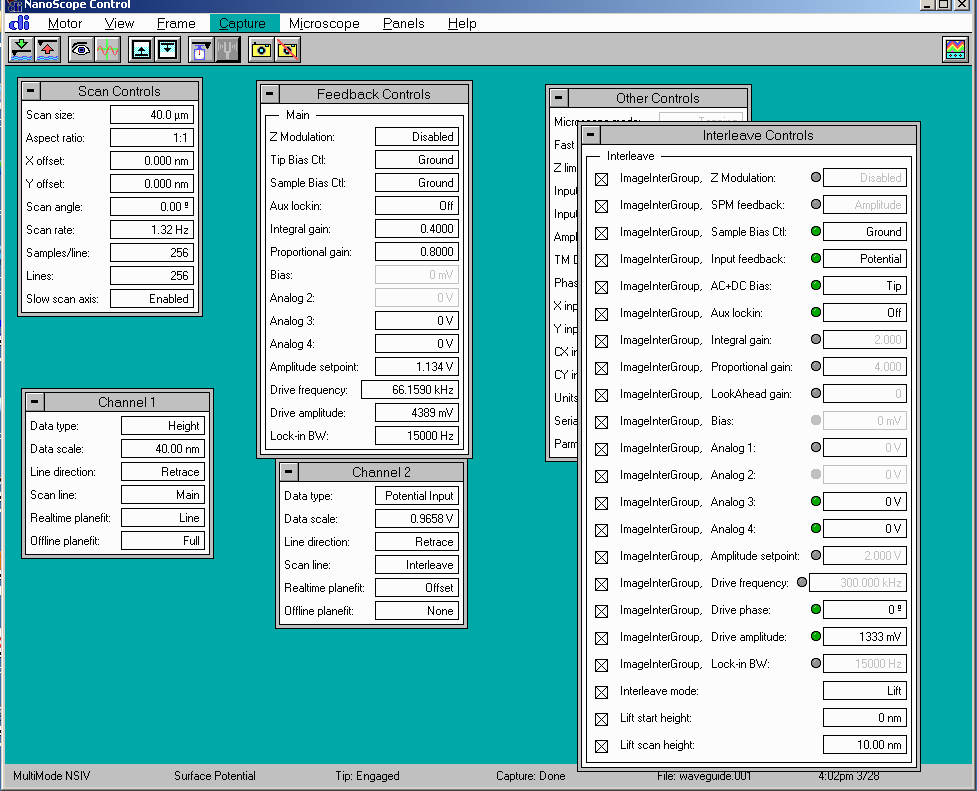This screenshot has height=791, width=977.
Task: Open Scope mode with the red waveform icon
Action: pos(107,50)
